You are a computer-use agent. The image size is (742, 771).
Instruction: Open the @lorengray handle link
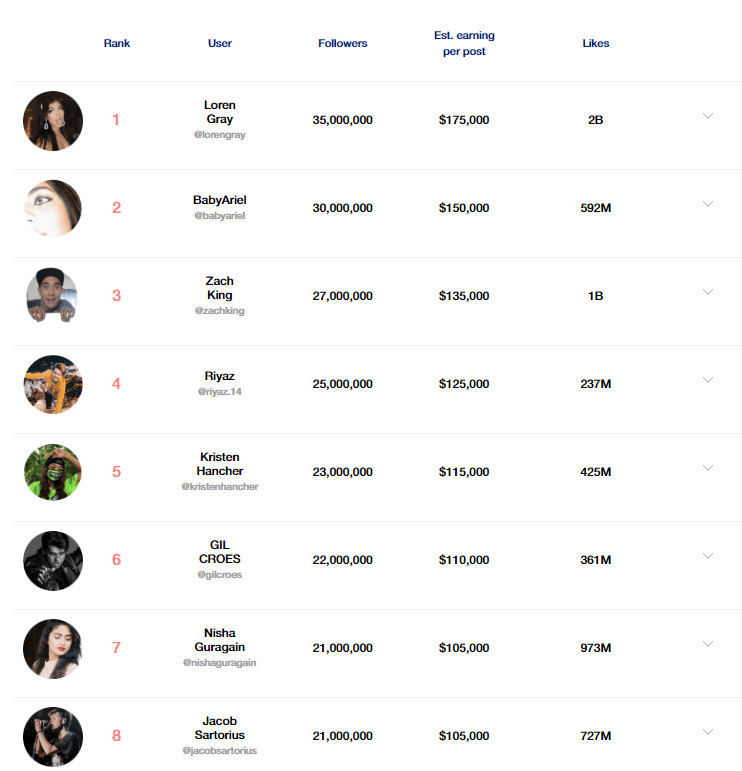[220, 135]
